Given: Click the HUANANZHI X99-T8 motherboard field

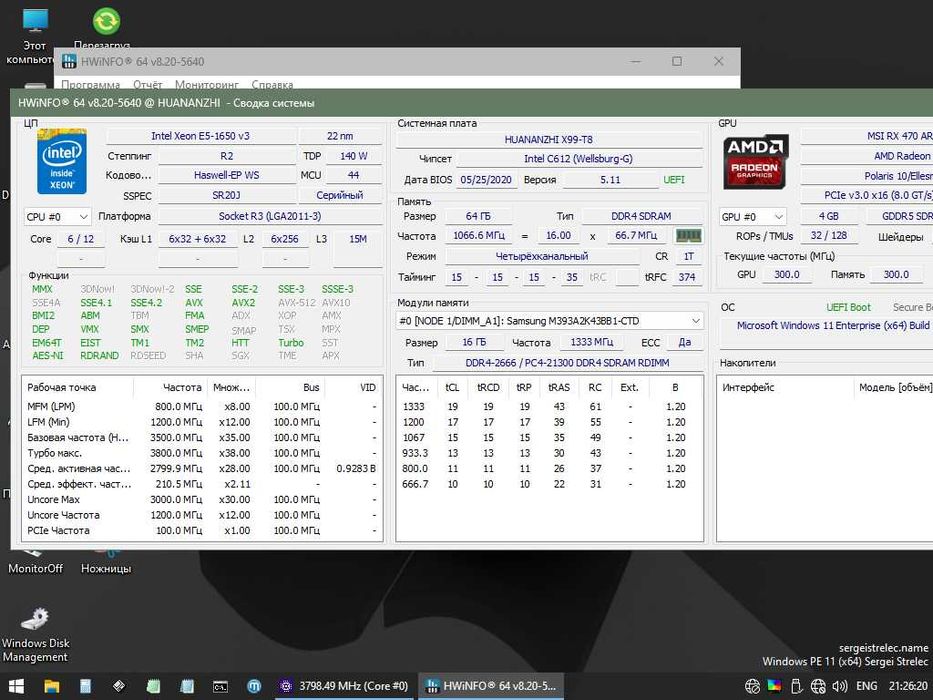Looking at the screenshot, I should tap(549, 139).
